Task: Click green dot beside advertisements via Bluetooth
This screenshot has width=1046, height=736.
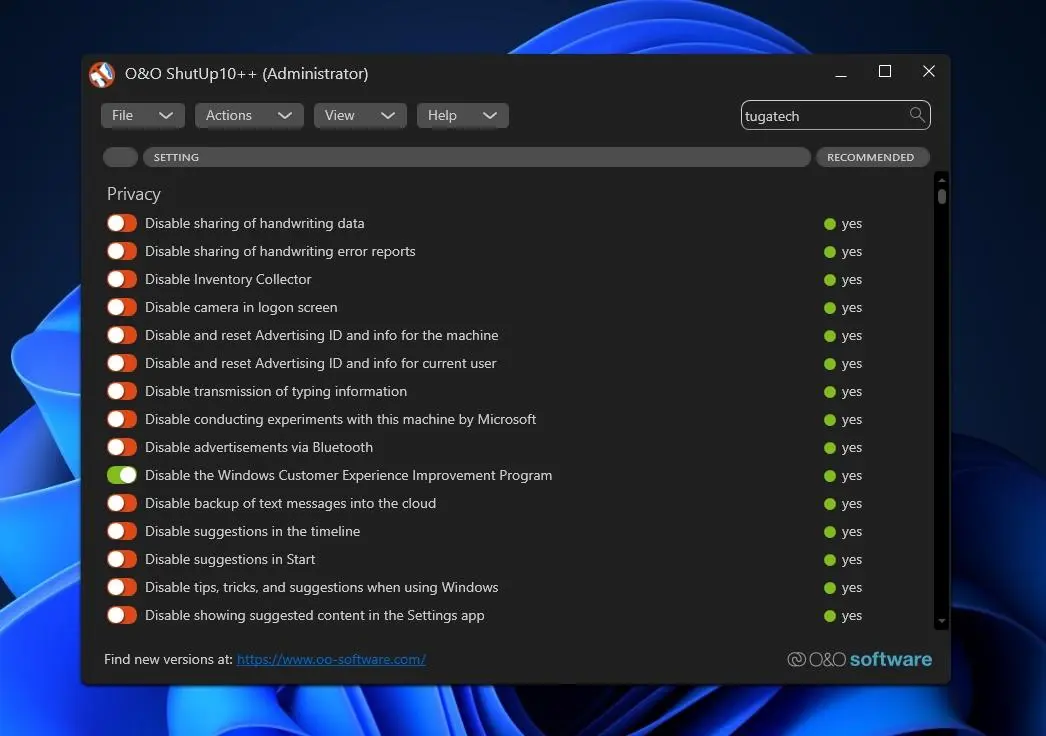Action: click(830, 448)
